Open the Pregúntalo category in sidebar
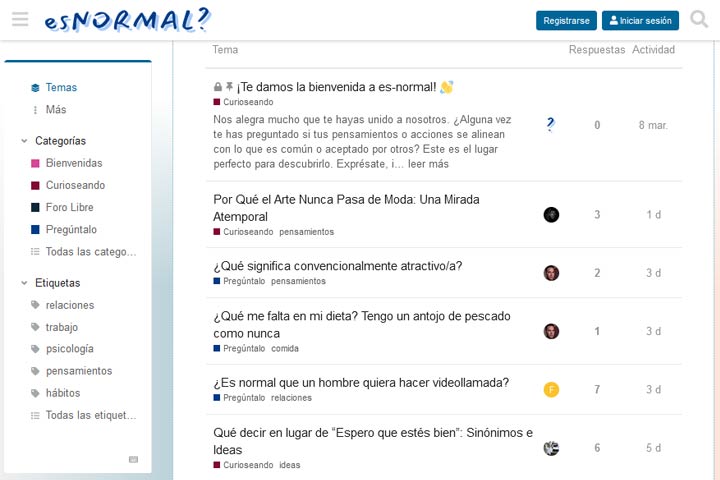720x480 pixels. 71,229
